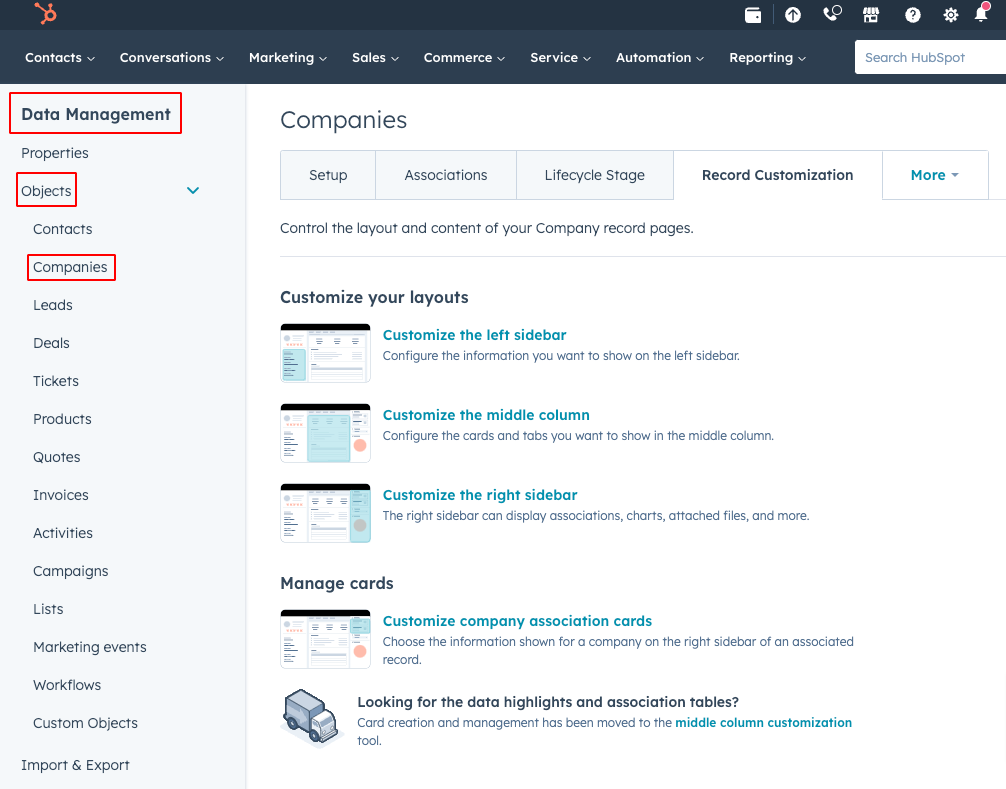
Task: Click the Search HubSpot field
Action: [x=930, y=57]
